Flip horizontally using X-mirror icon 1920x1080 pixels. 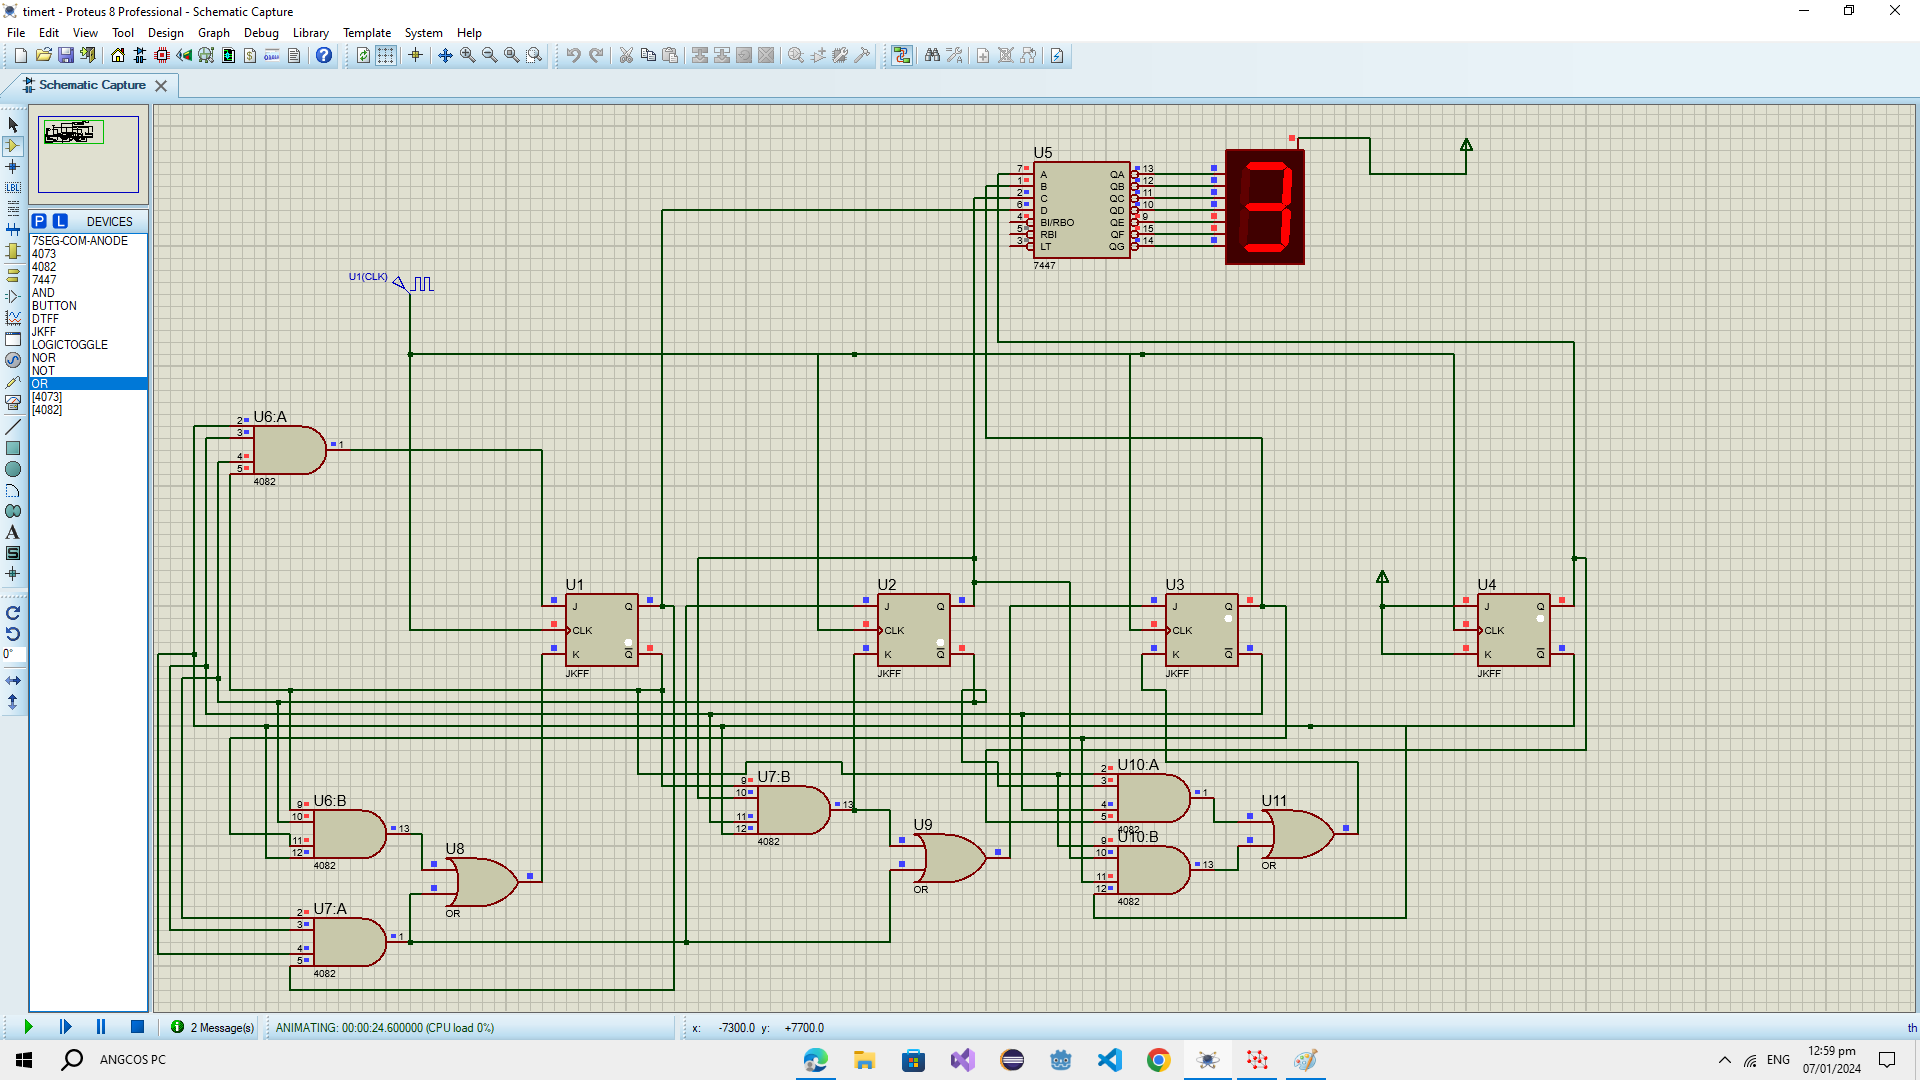click(x=13, y=680)
